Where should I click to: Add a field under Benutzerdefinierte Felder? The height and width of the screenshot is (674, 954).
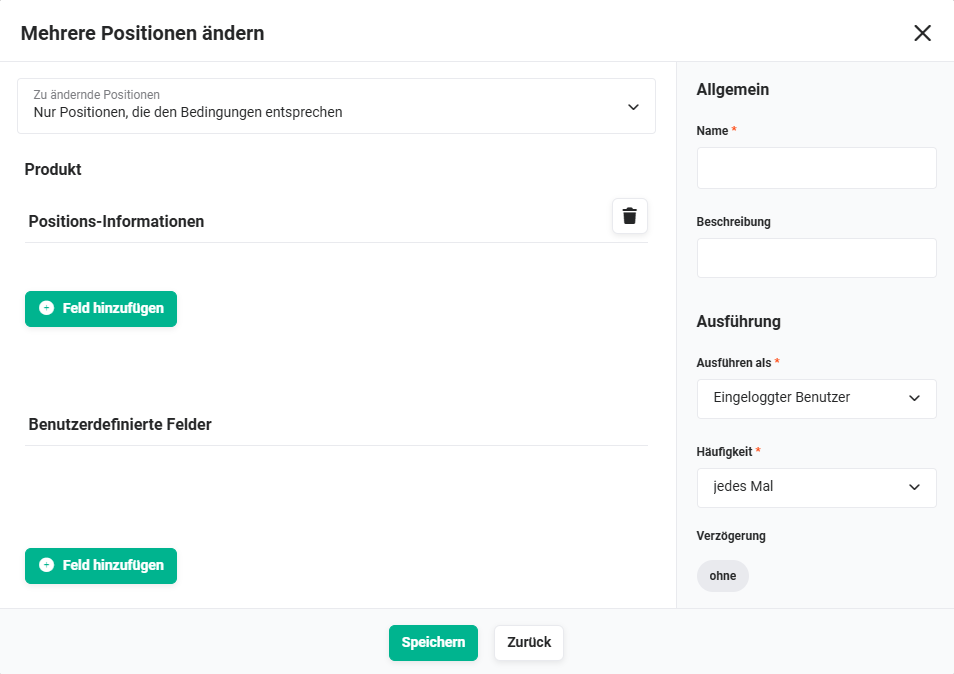click(x=101, y=566)
